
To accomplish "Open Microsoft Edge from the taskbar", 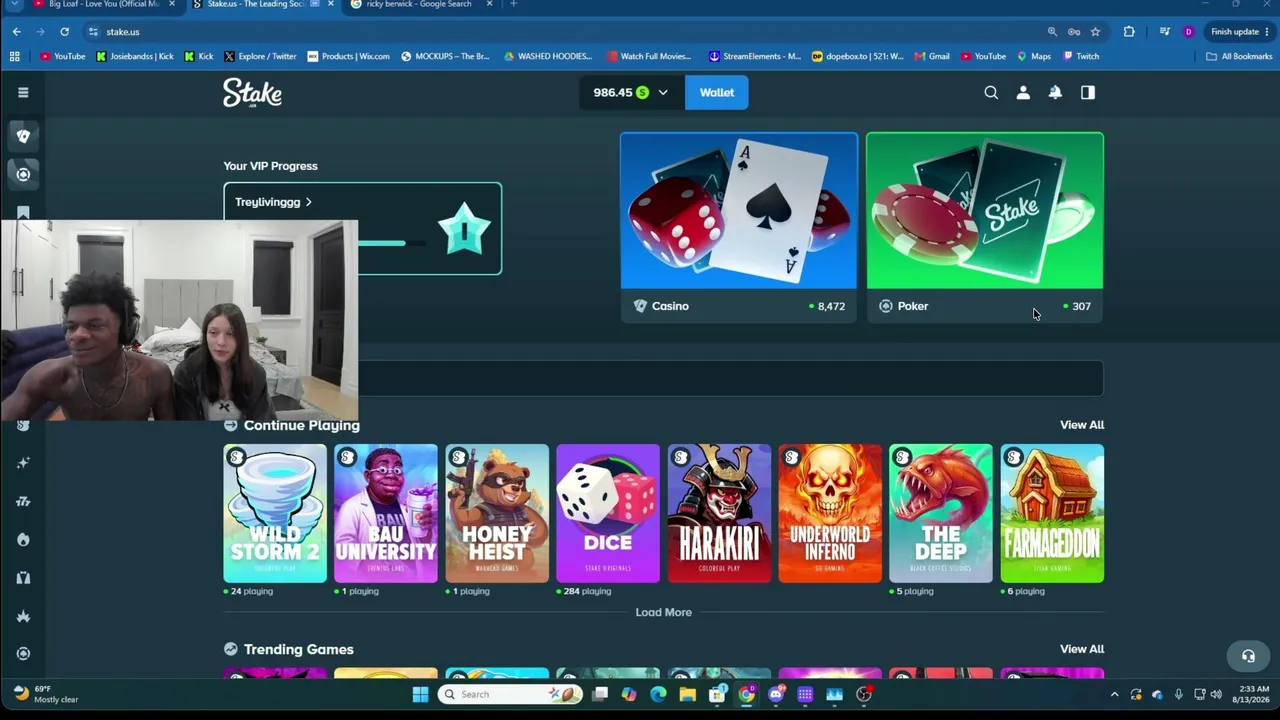I will pyautogui.click(x=658, y=694).
